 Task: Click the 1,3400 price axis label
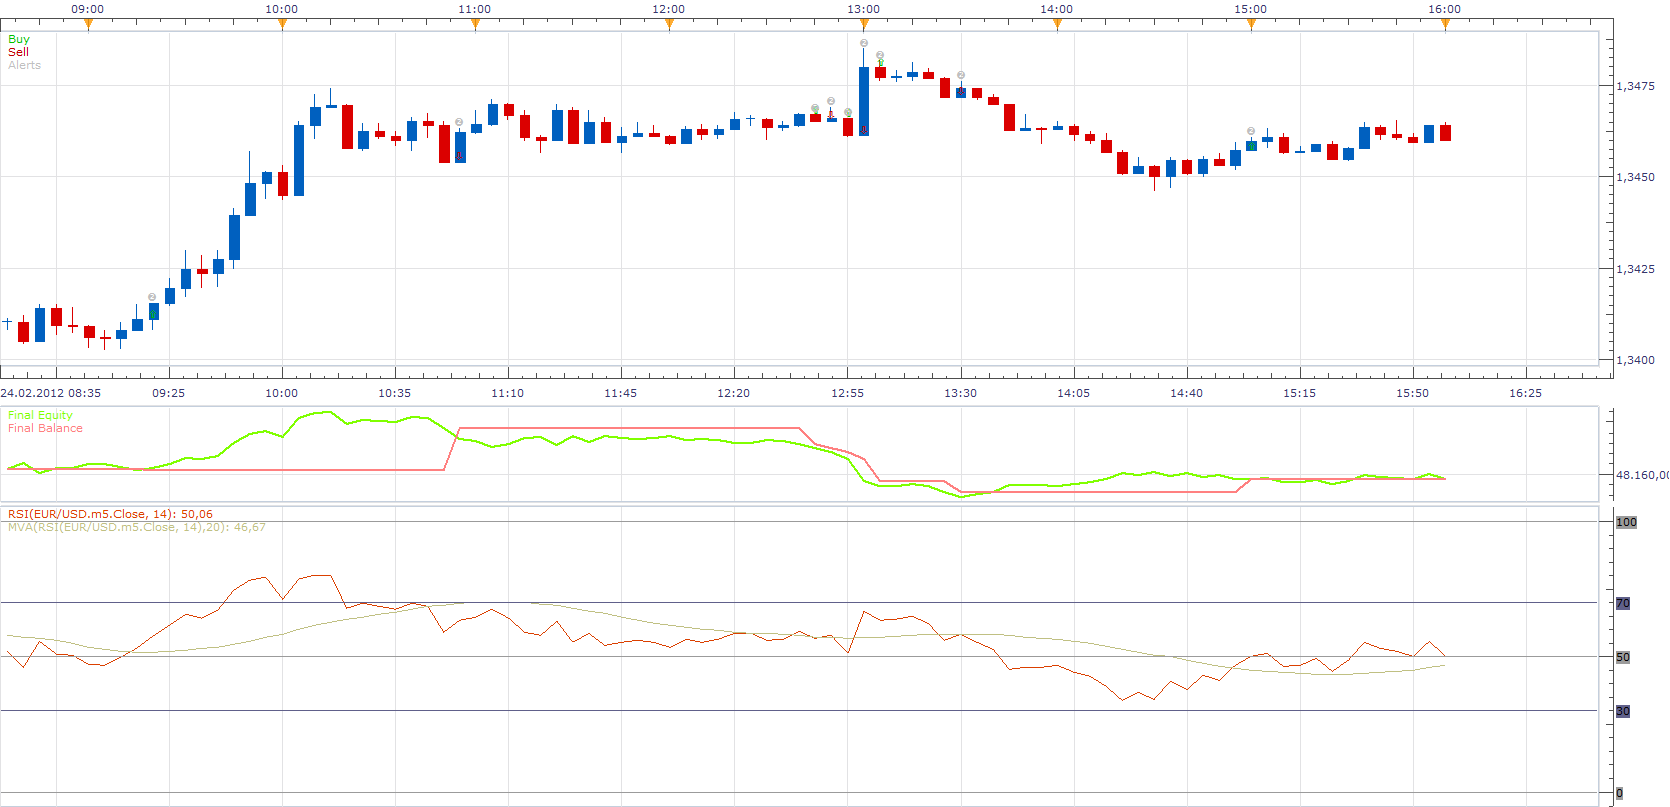[x=1636, y=360]
